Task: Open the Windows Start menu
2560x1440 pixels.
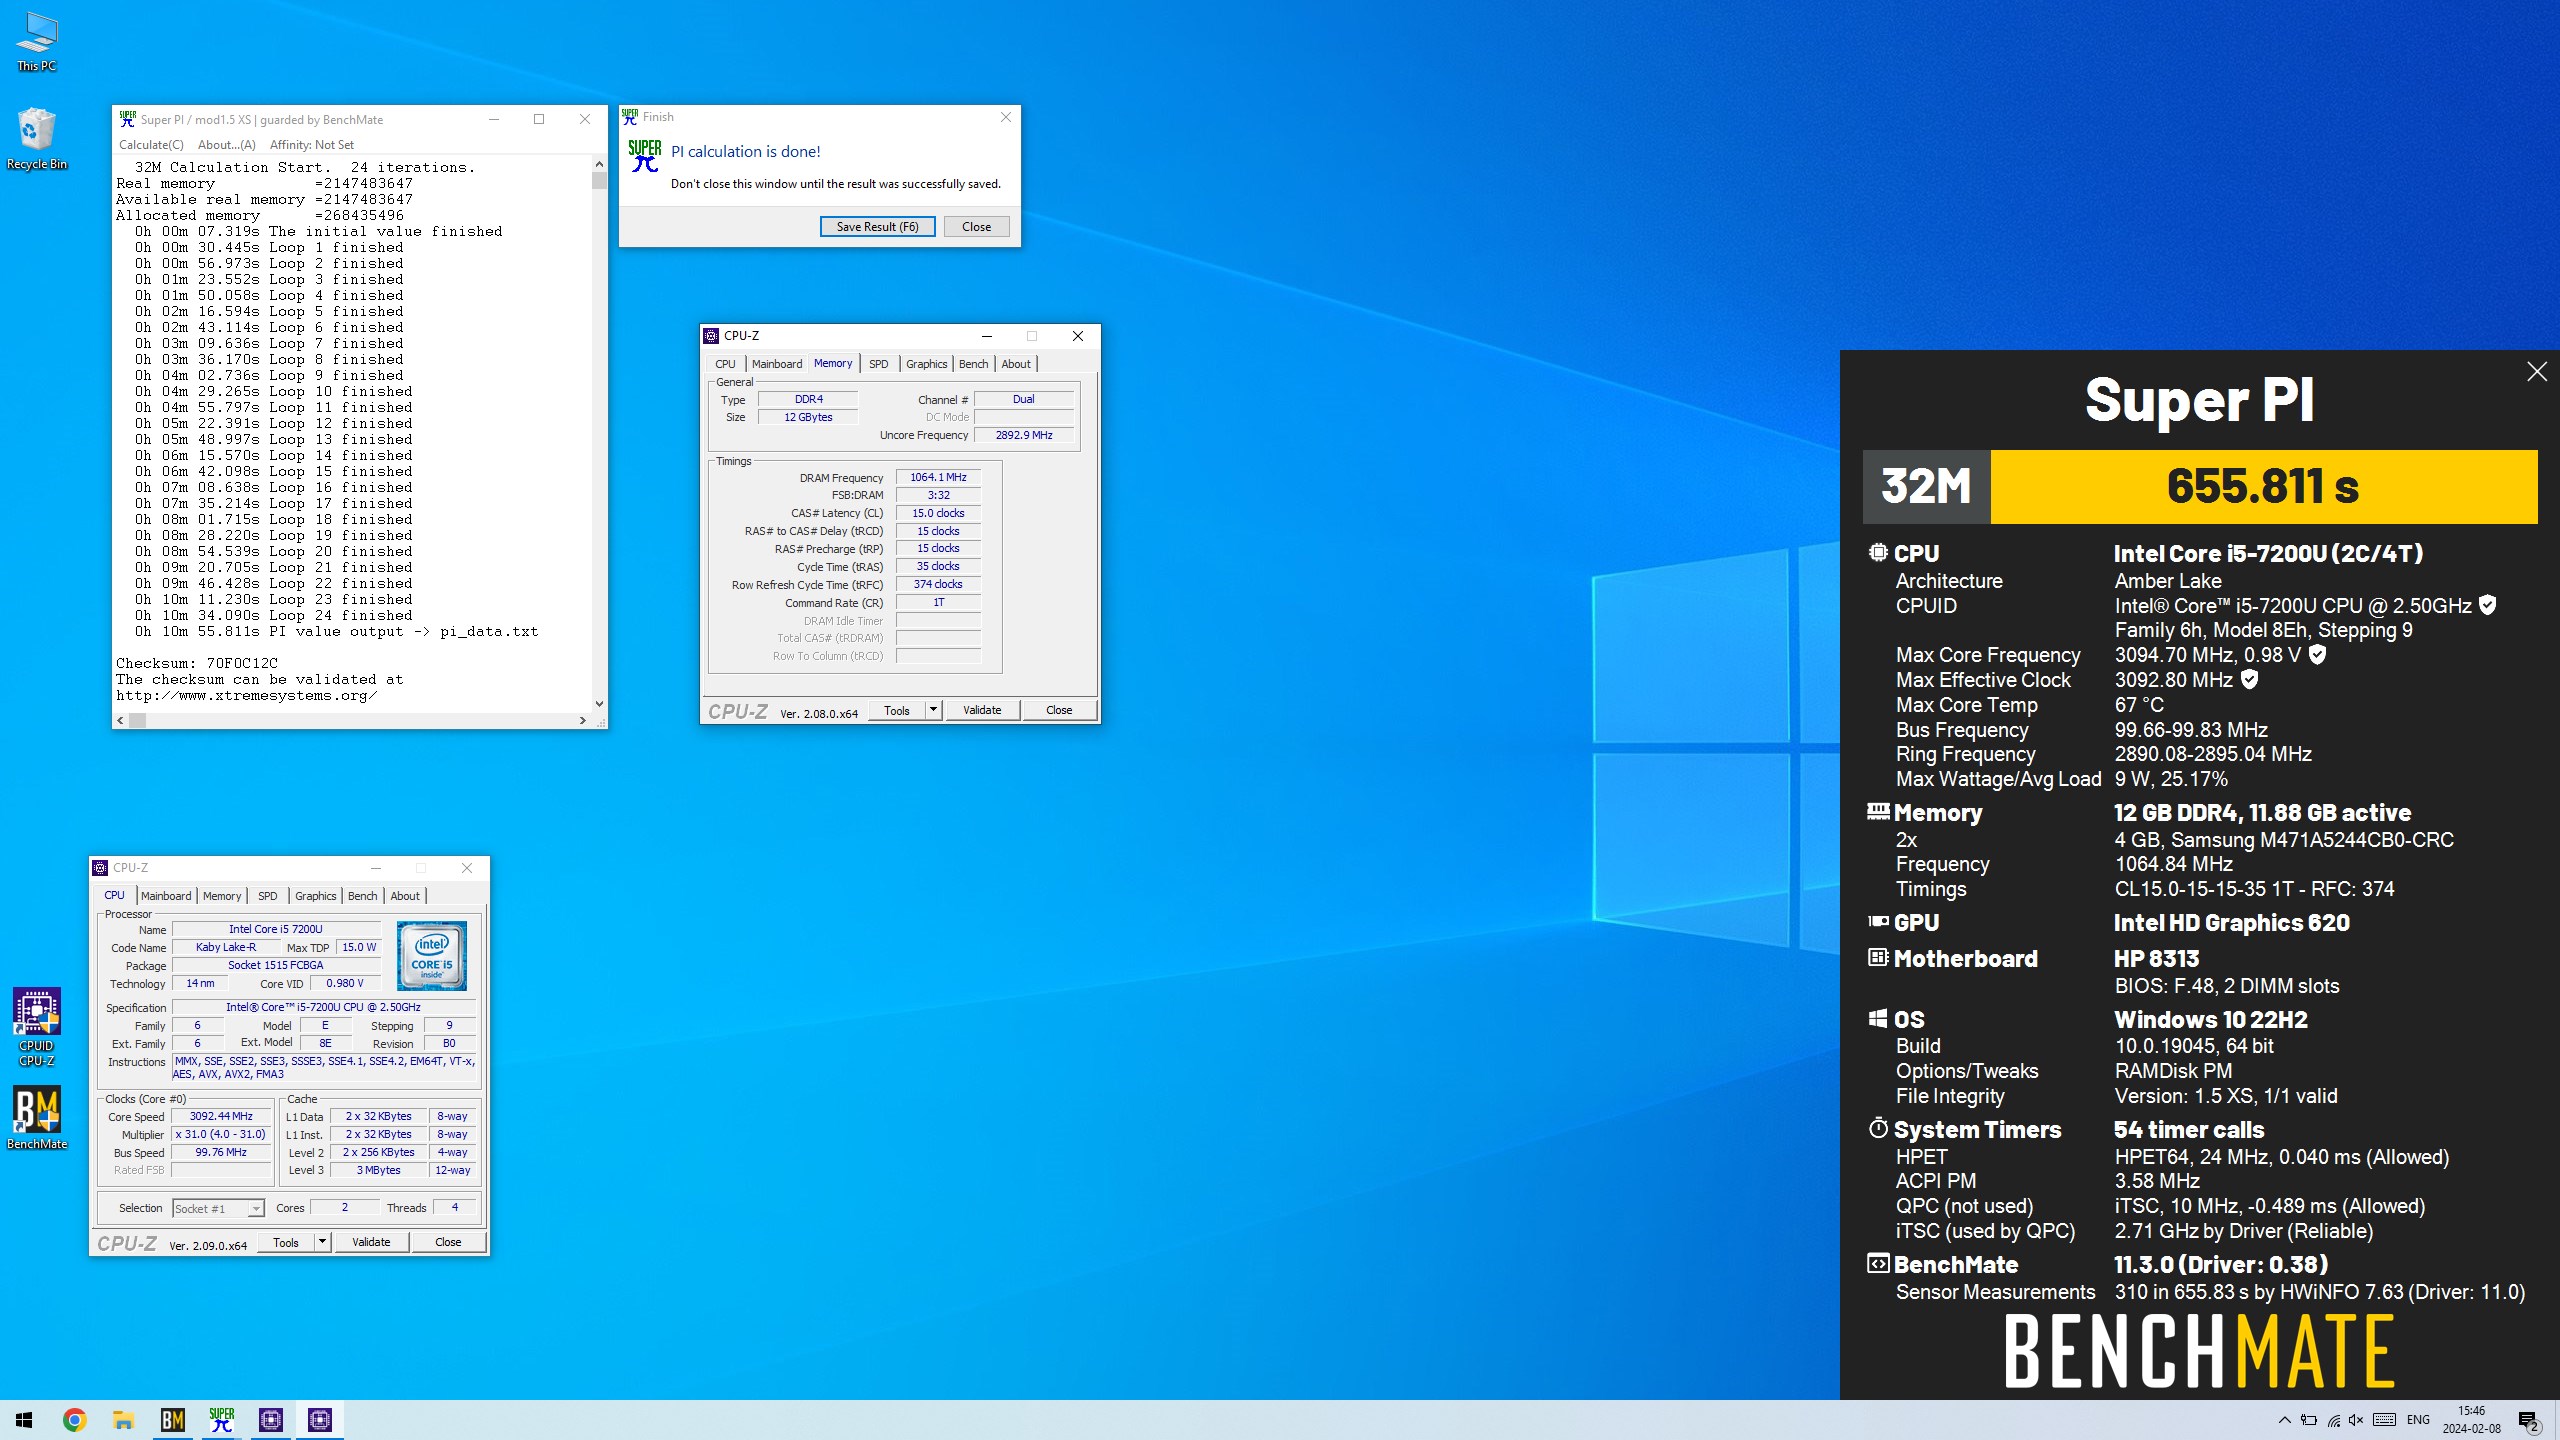Action: point(24,1420)
